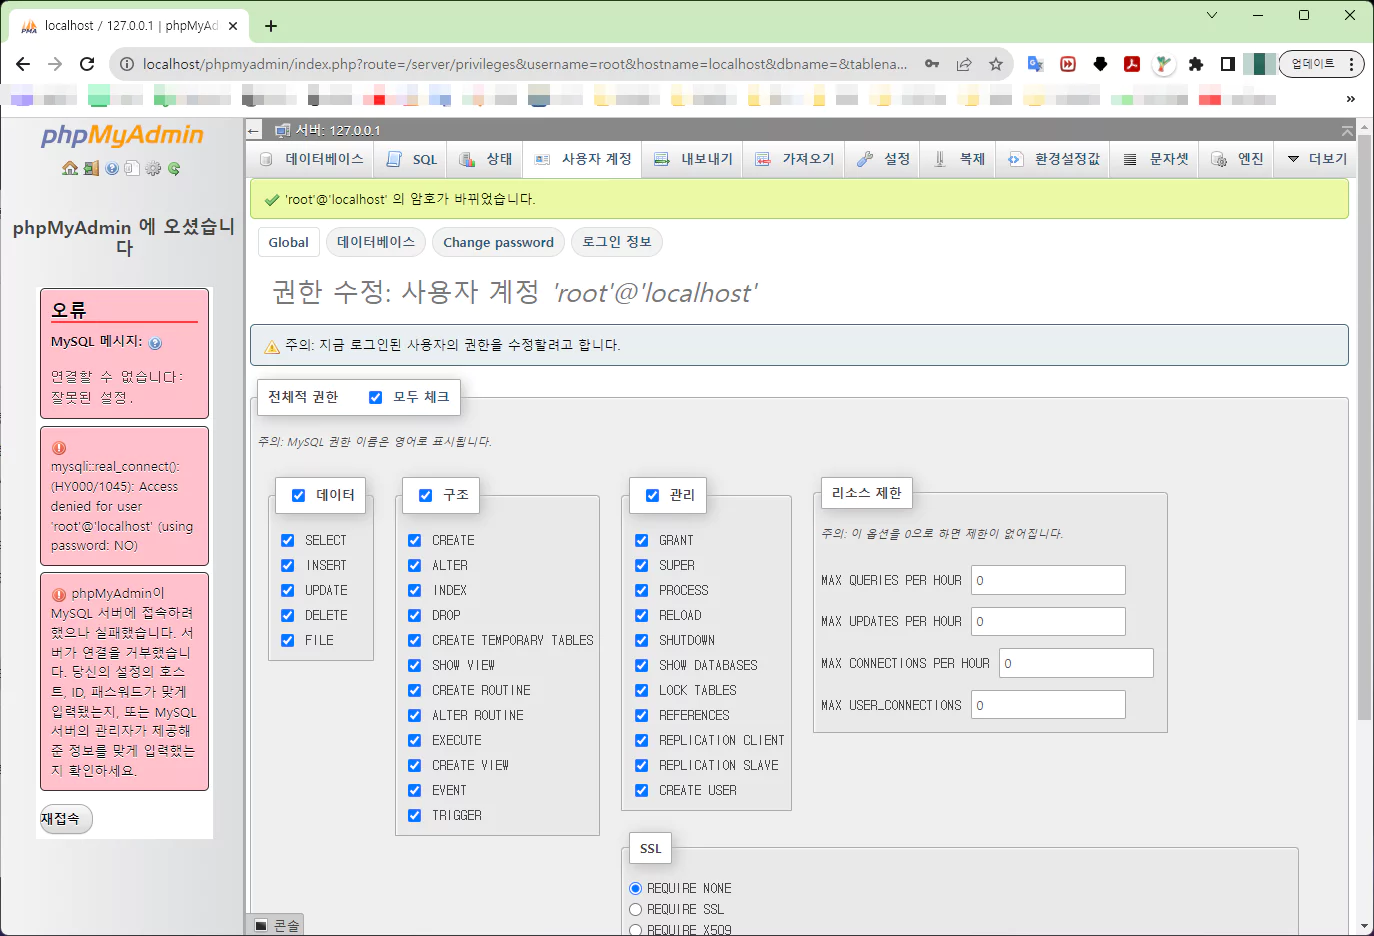Screen dimensions: 1374x936
Task: Uncheck the SELECT privilege
Action: pyautogui.click(x=288, y=540)
